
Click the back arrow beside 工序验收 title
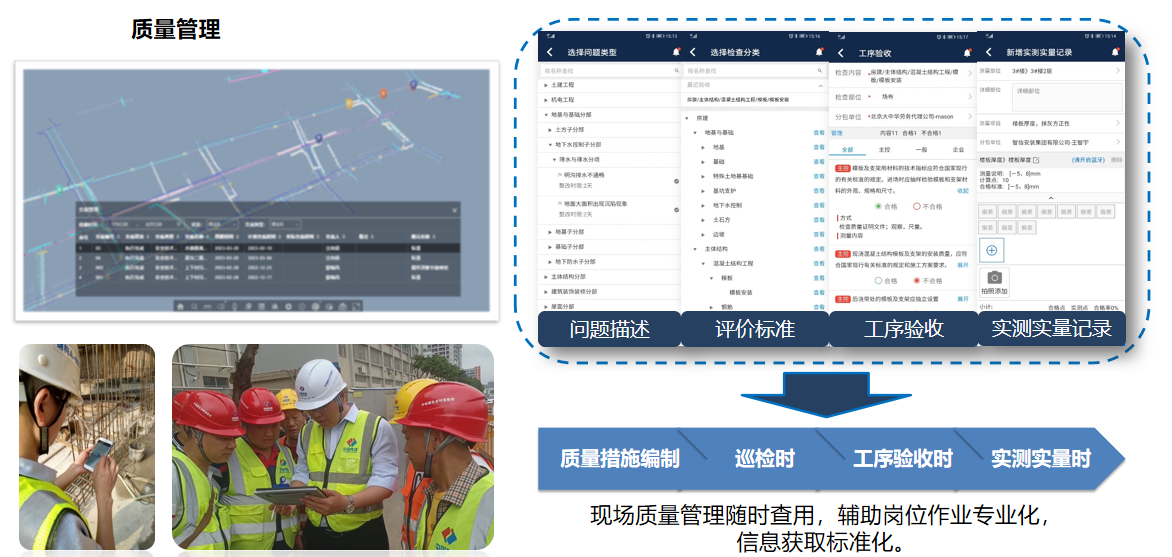(x=840, y=53)
